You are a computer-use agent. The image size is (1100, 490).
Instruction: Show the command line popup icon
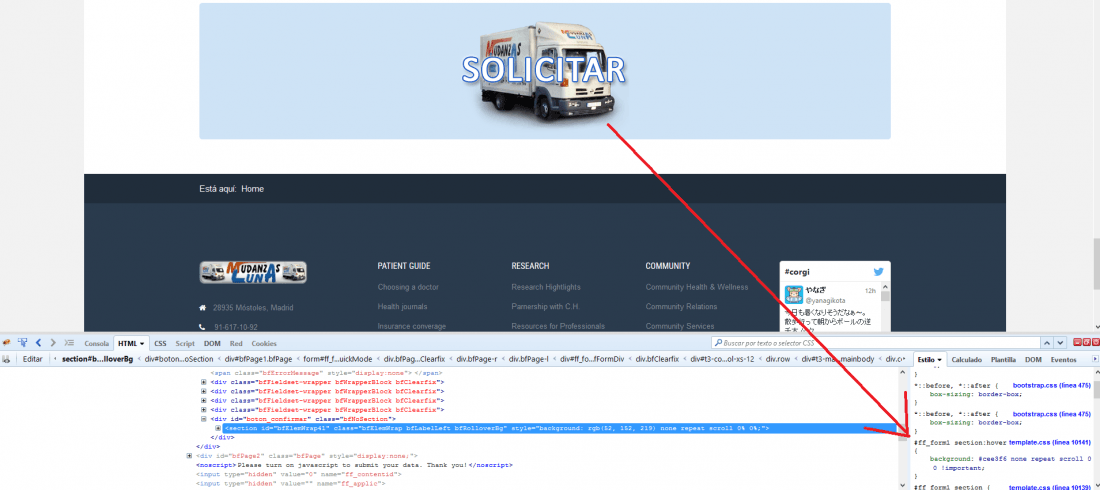pos(69,343)
